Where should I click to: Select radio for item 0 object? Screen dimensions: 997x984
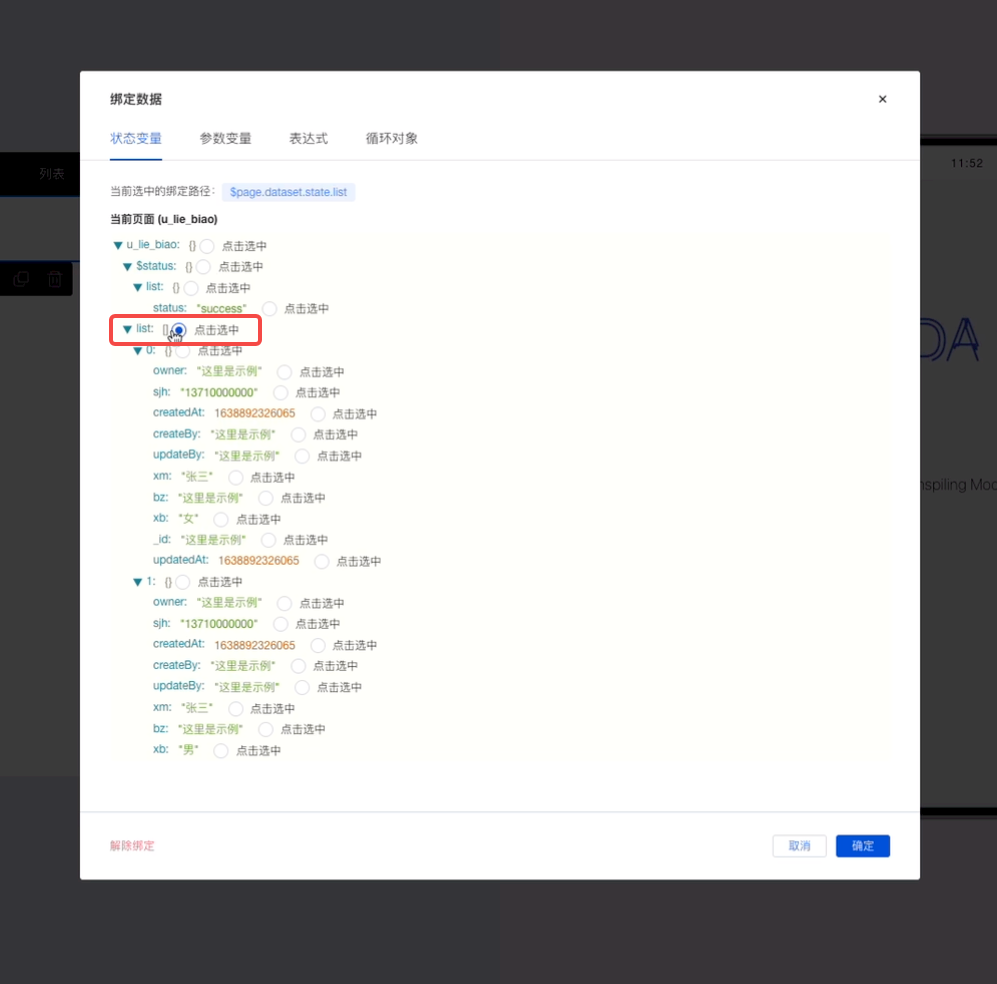182,351
